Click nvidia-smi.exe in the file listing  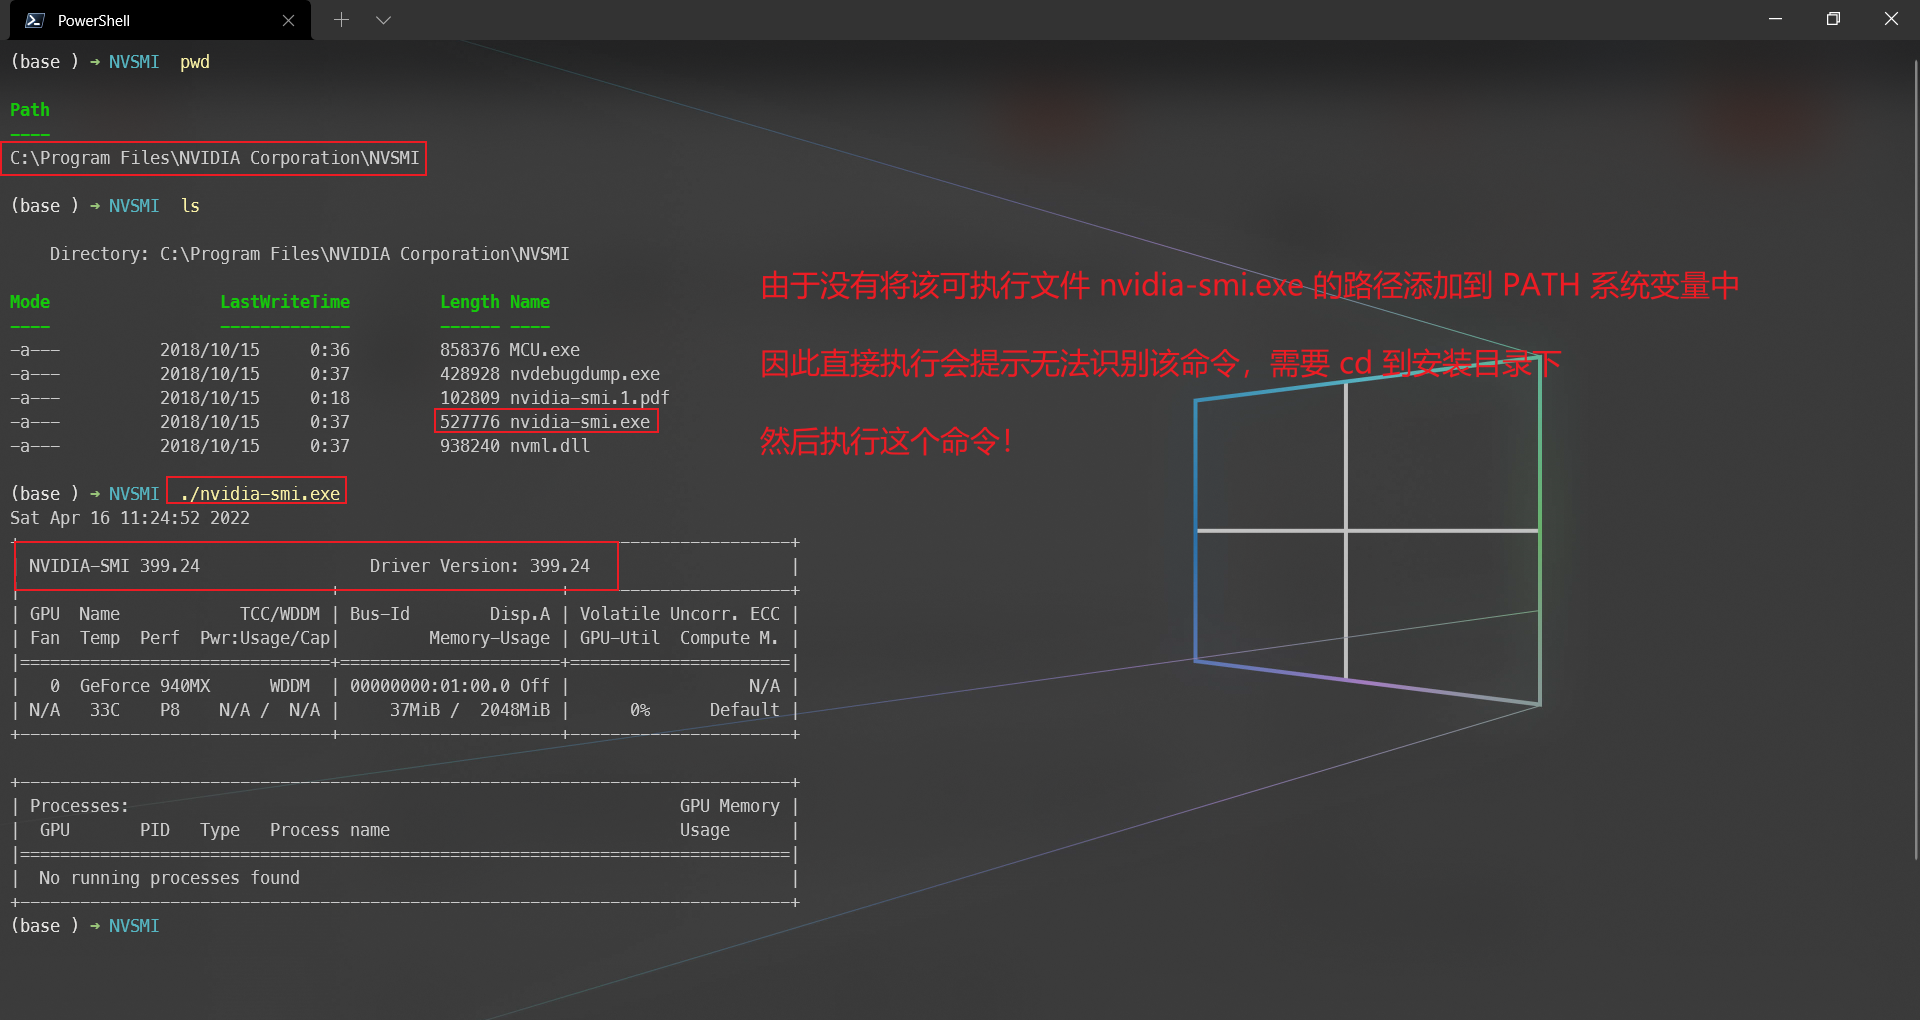click(580, 422)
